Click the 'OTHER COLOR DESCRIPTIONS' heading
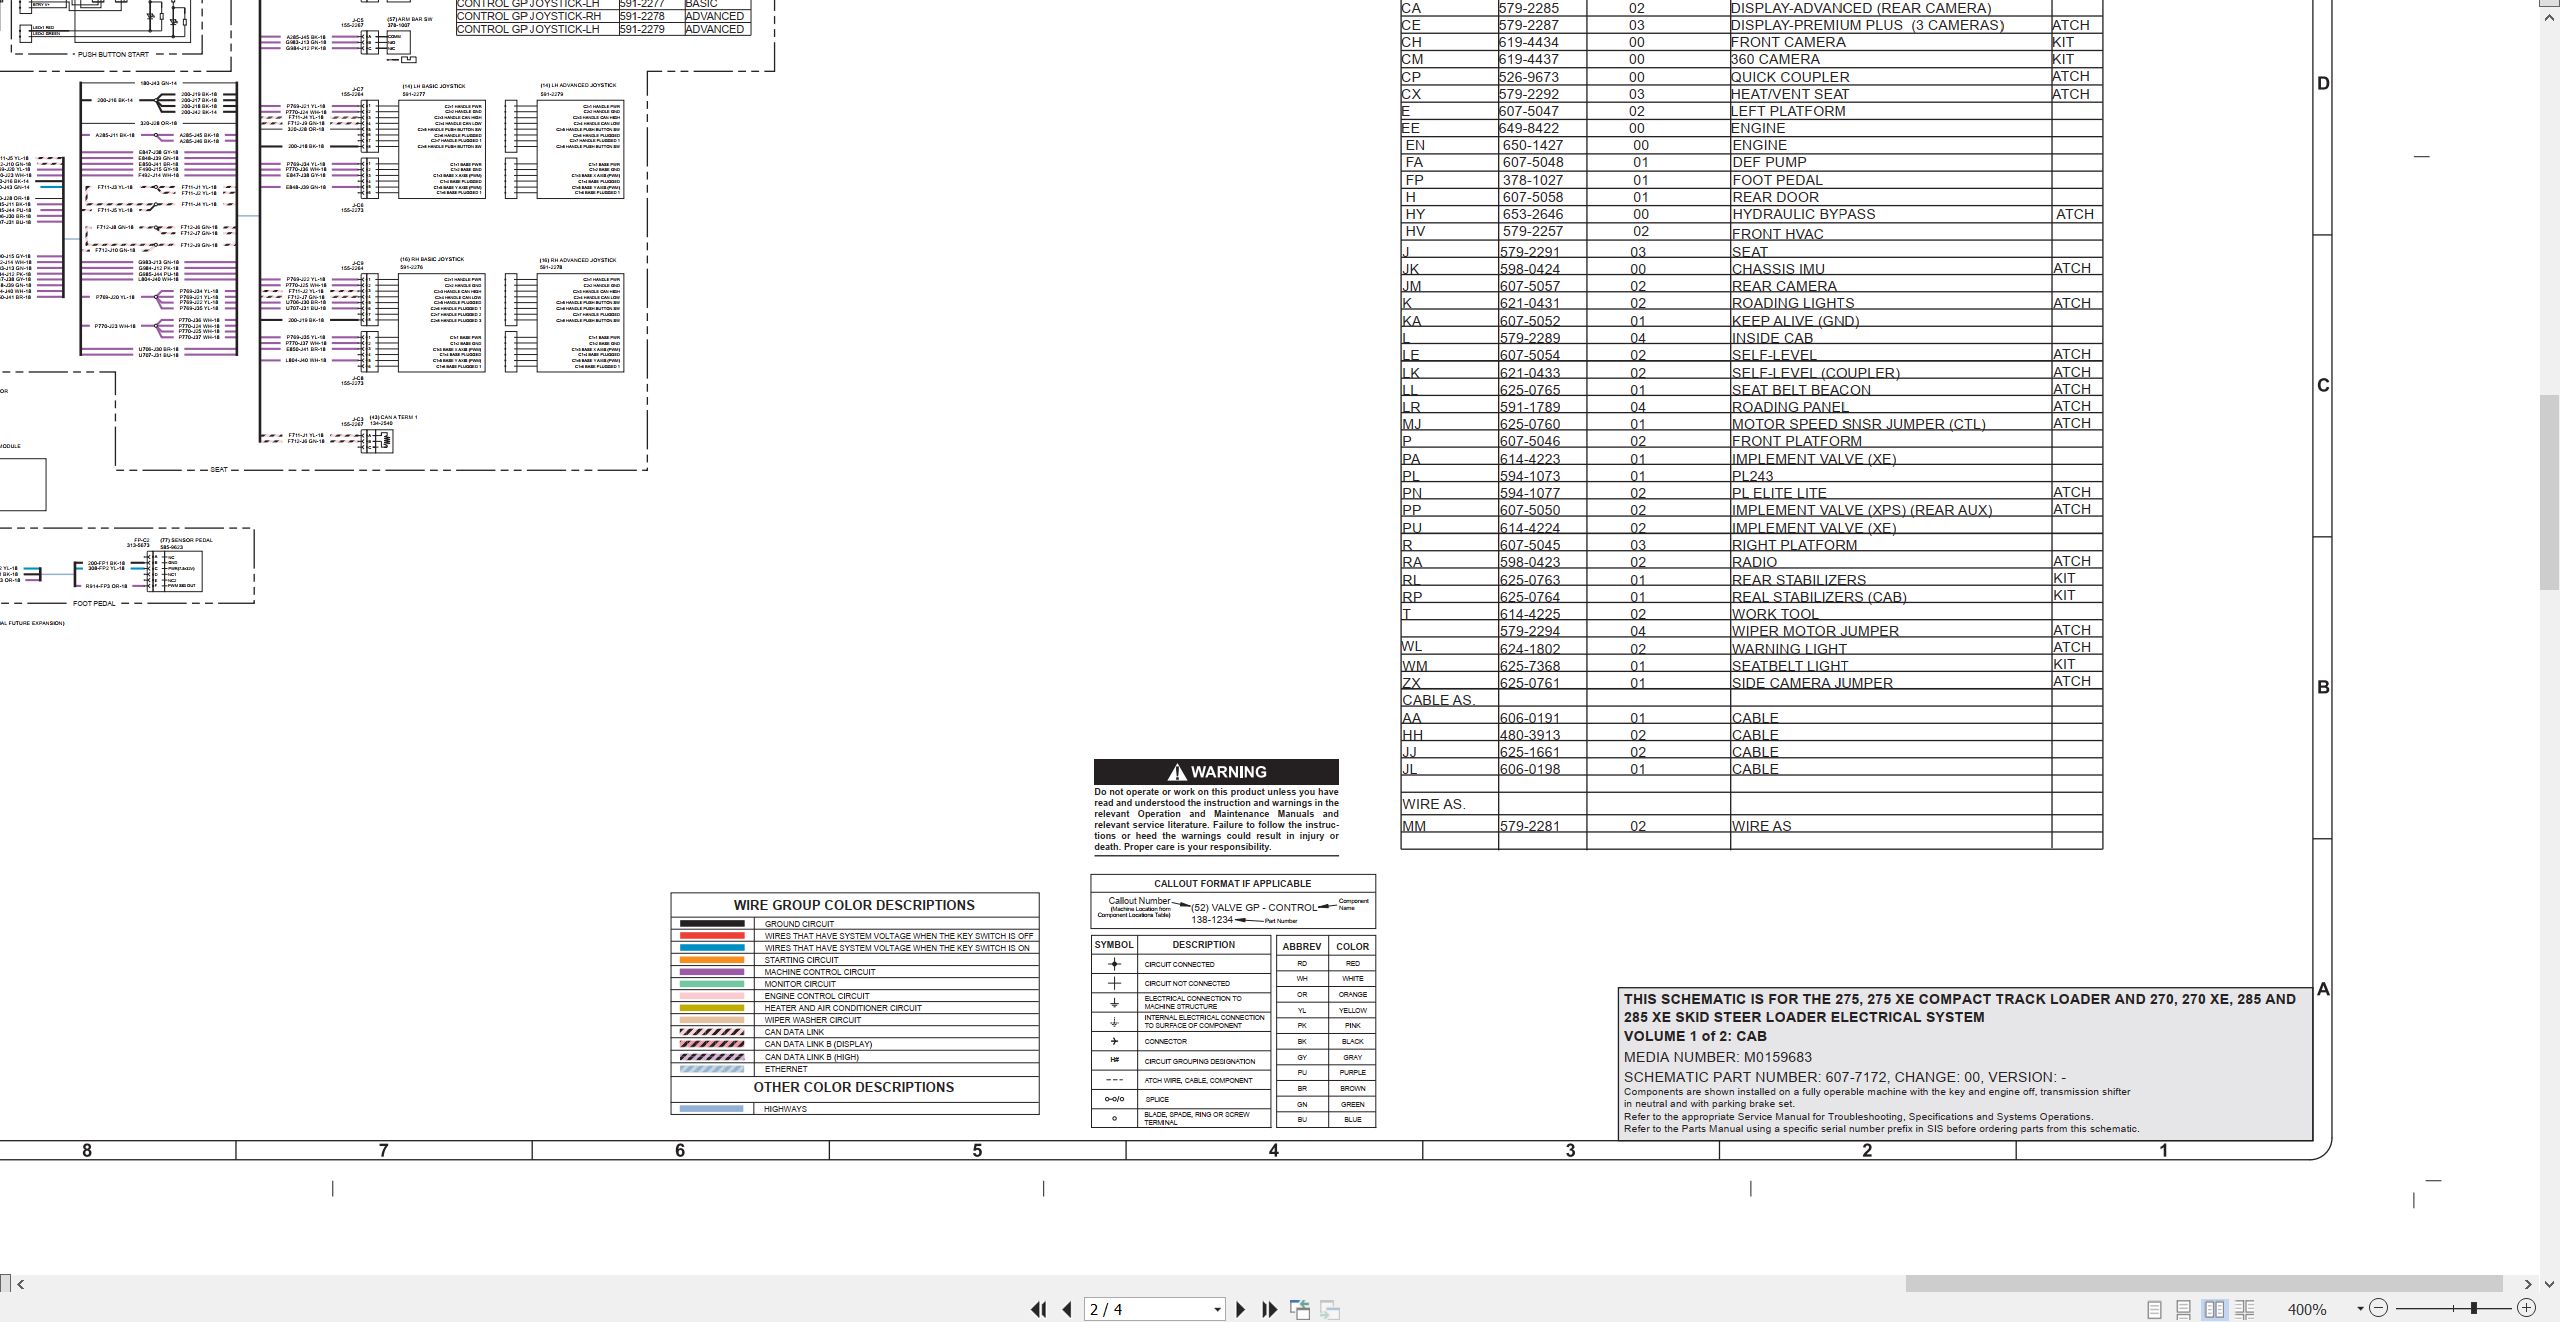 point(854,1087)
